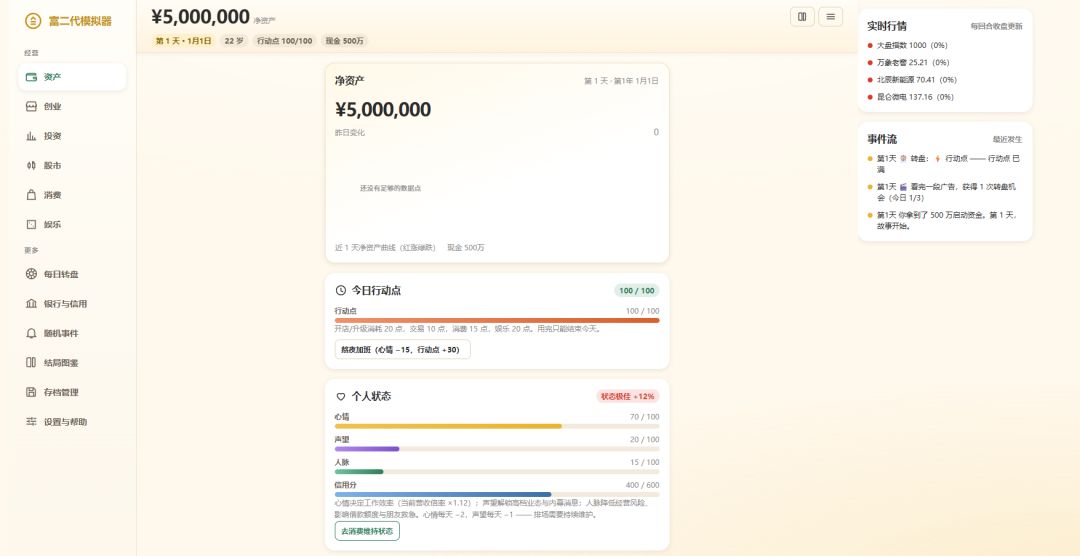Image resolution: width=1080 pixels, height=556 pixels.
Task: Click the empty chart area 还没有足够的数据点
Action: click(x=391, y=188)
